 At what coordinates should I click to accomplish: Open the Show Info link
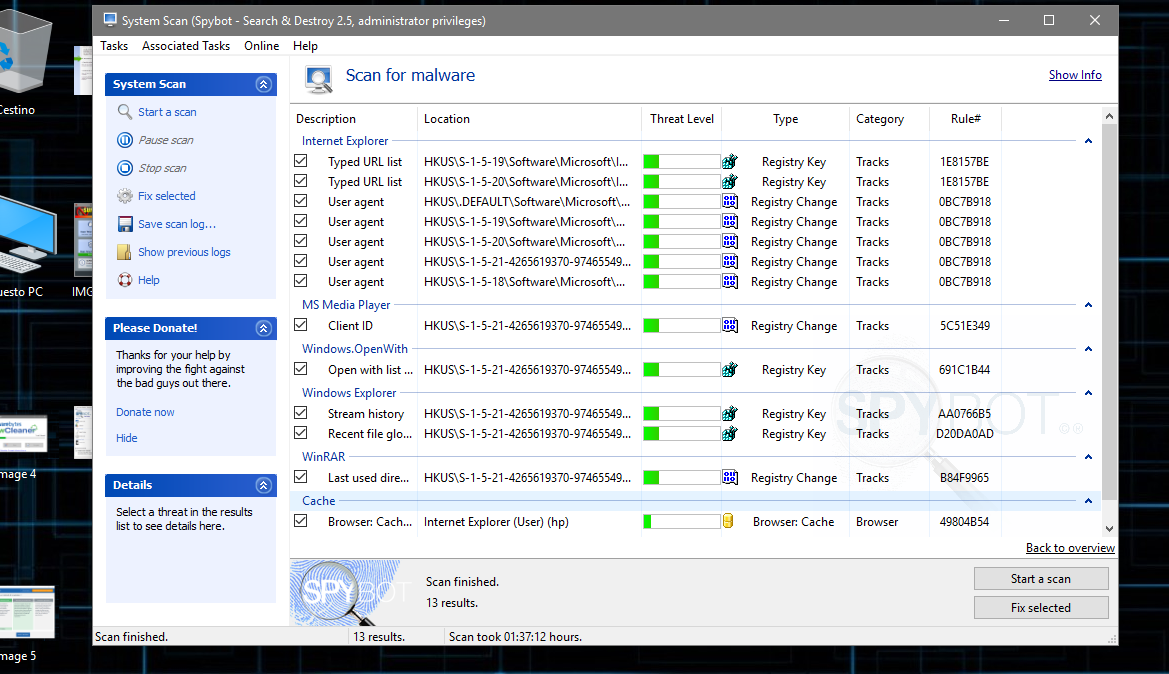[x=1075, y=75]
